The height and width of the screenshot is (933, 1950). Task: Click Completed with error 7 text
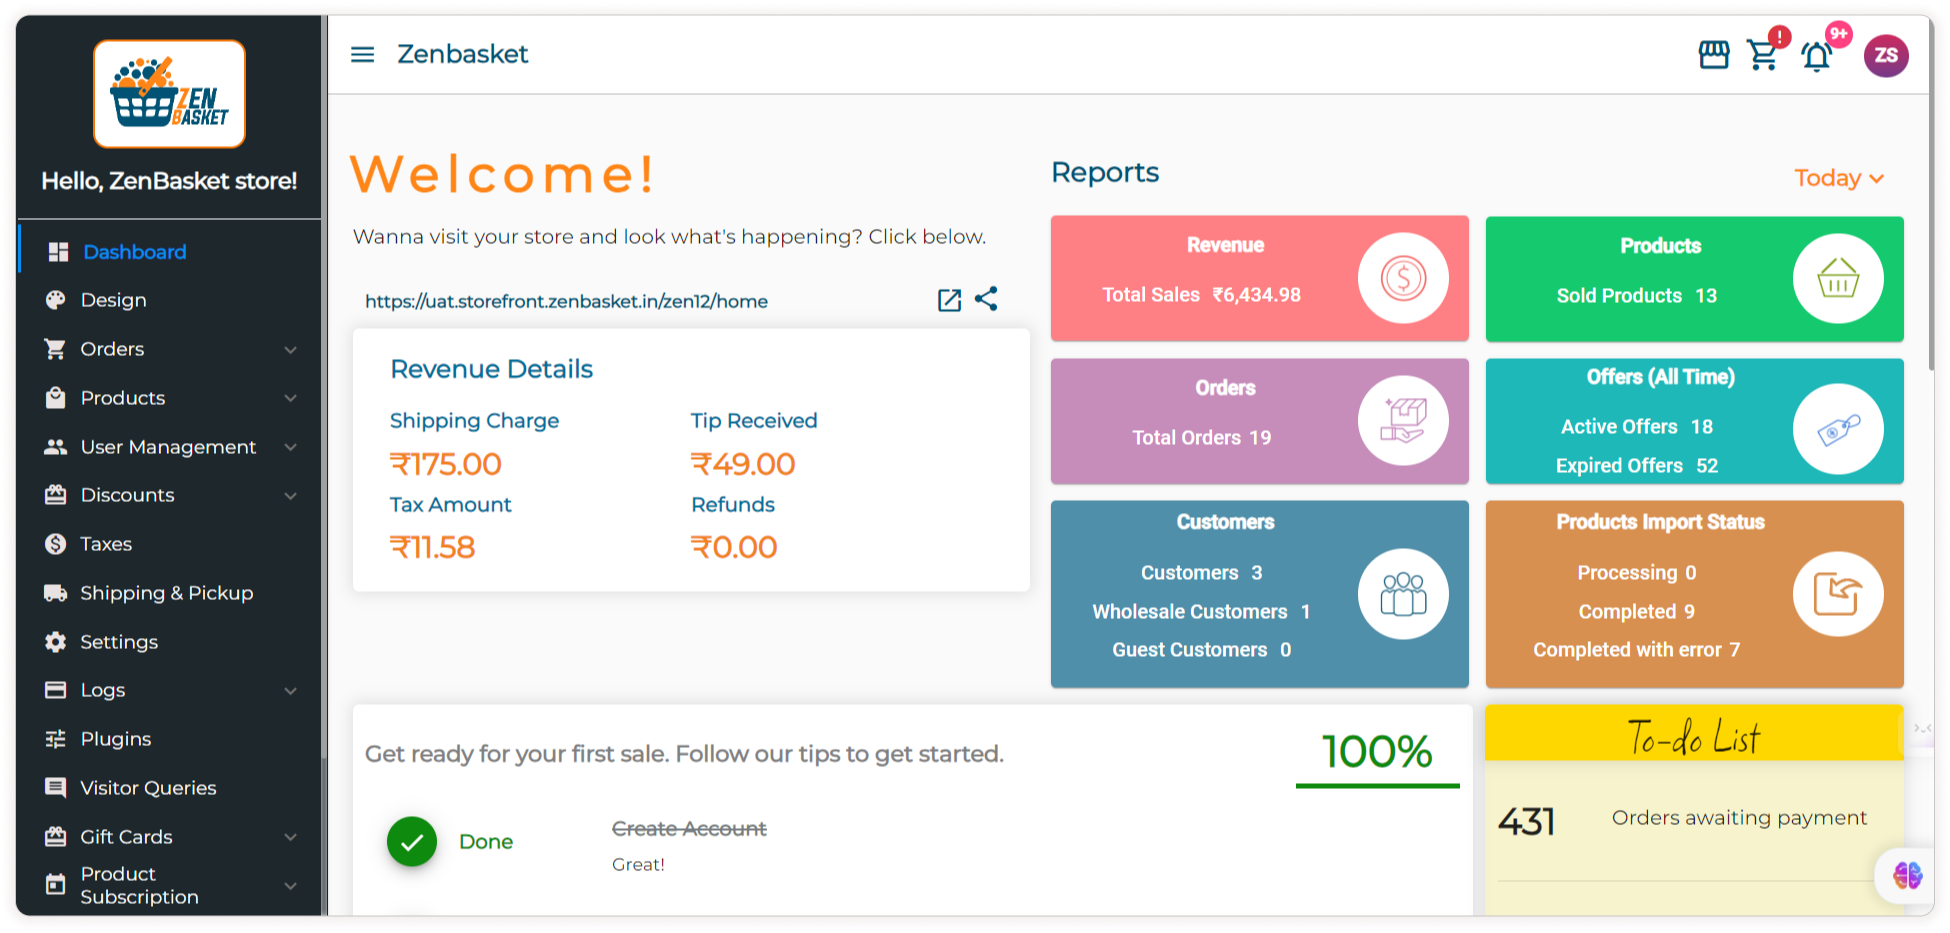coord(1637,650)
